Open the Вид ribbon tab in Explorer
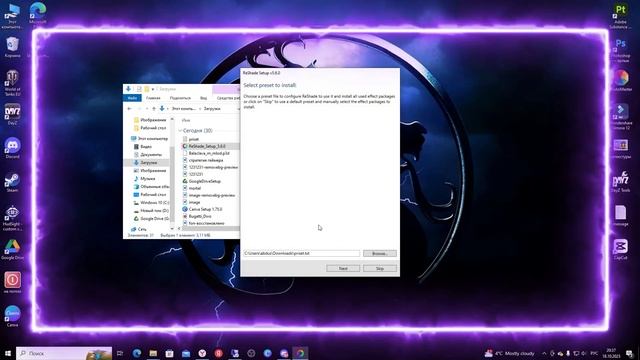The width and height of the screenshot is (640, 360). tap(203, 98)
